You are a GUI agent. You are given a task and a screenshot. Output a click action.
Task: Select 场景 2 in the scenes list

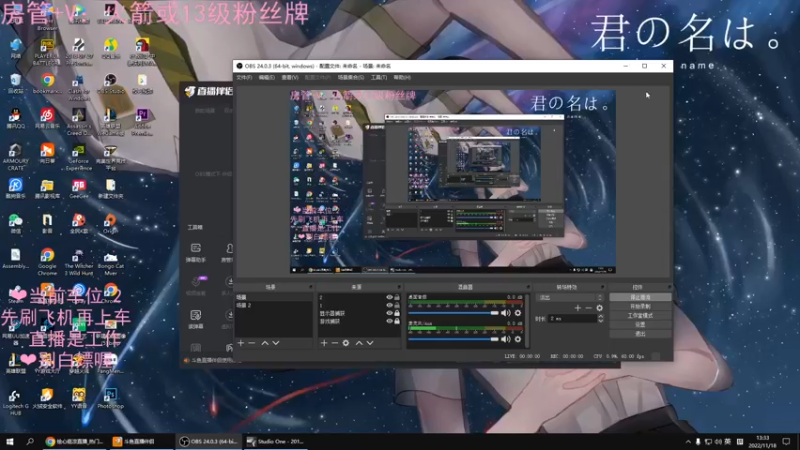point(273,305)
